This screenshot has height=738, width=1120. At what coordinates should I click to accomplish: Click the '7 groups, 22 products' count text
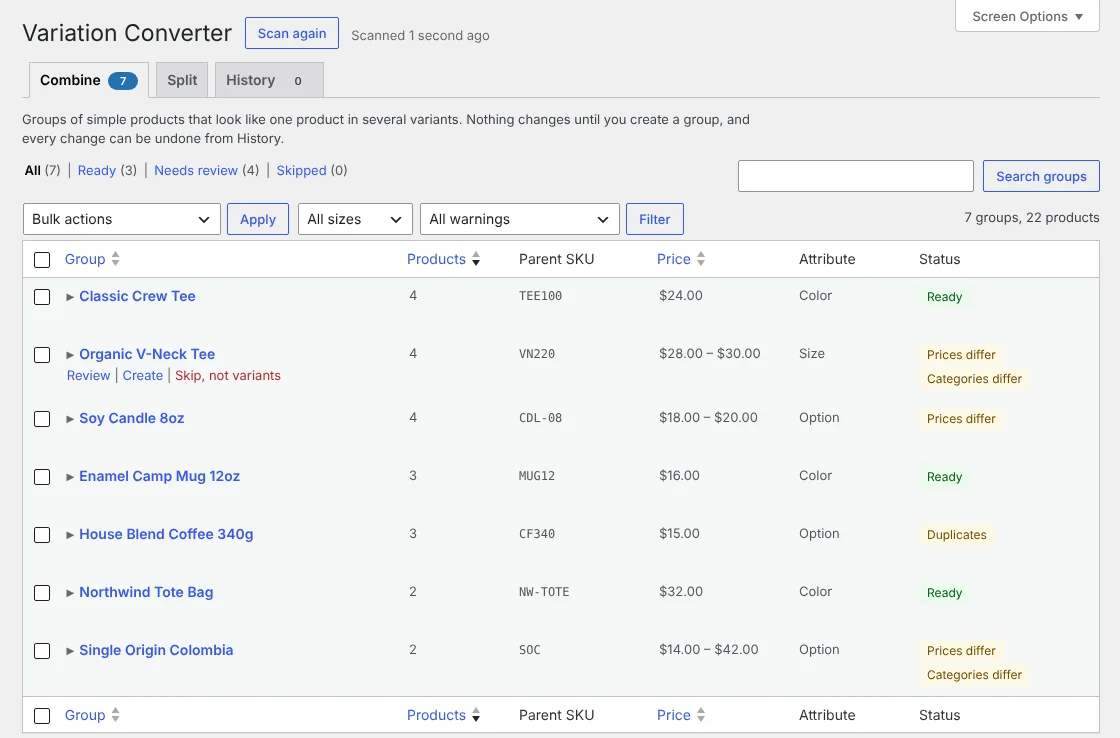1031,218
